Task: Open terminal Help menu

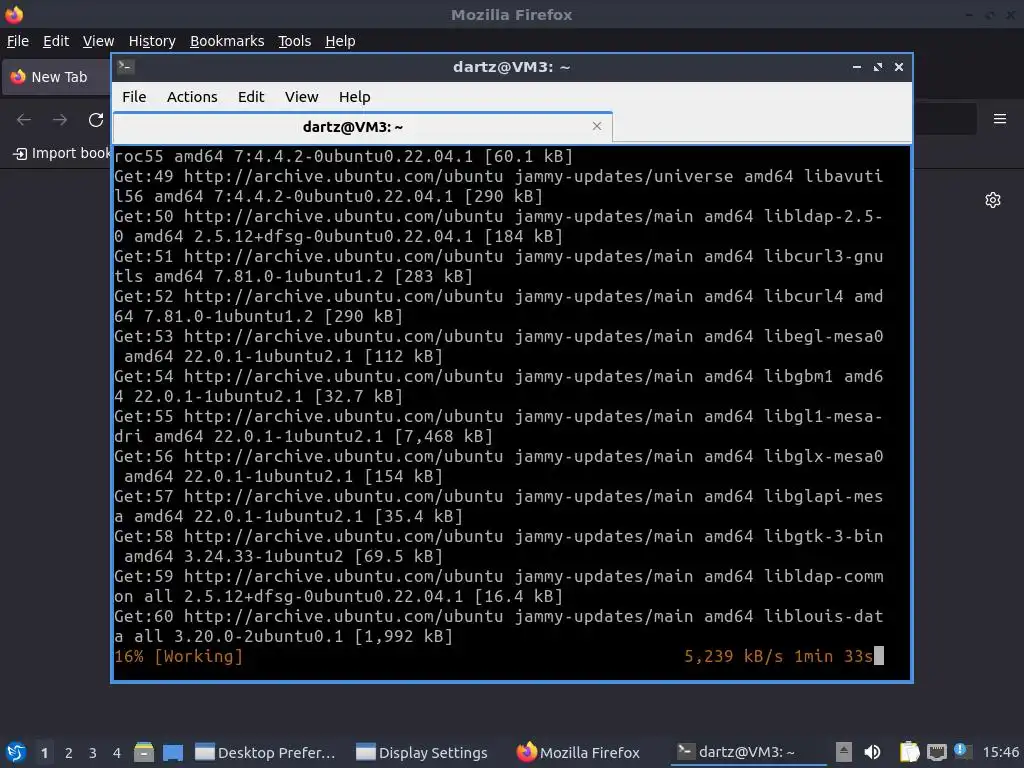Action: point(355,97)
